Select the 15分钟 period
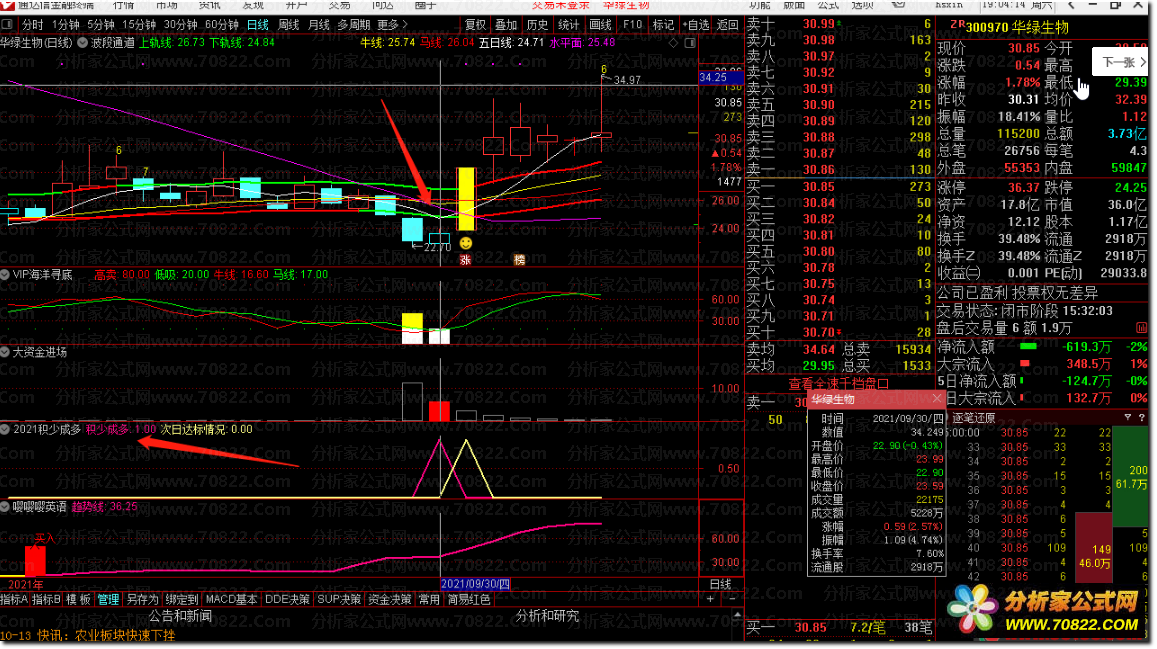 coord(139,24)
